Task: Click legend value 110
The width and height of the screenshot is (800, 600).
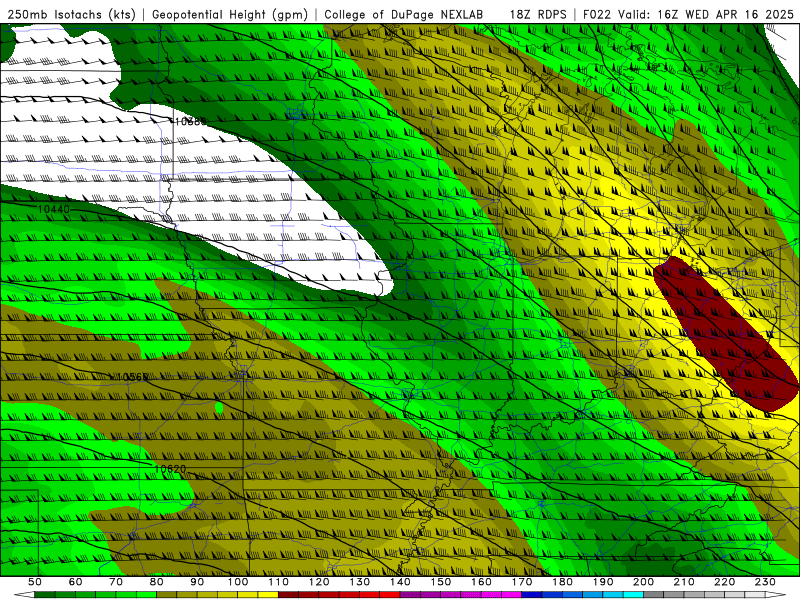Action: (x=279, y=582)
